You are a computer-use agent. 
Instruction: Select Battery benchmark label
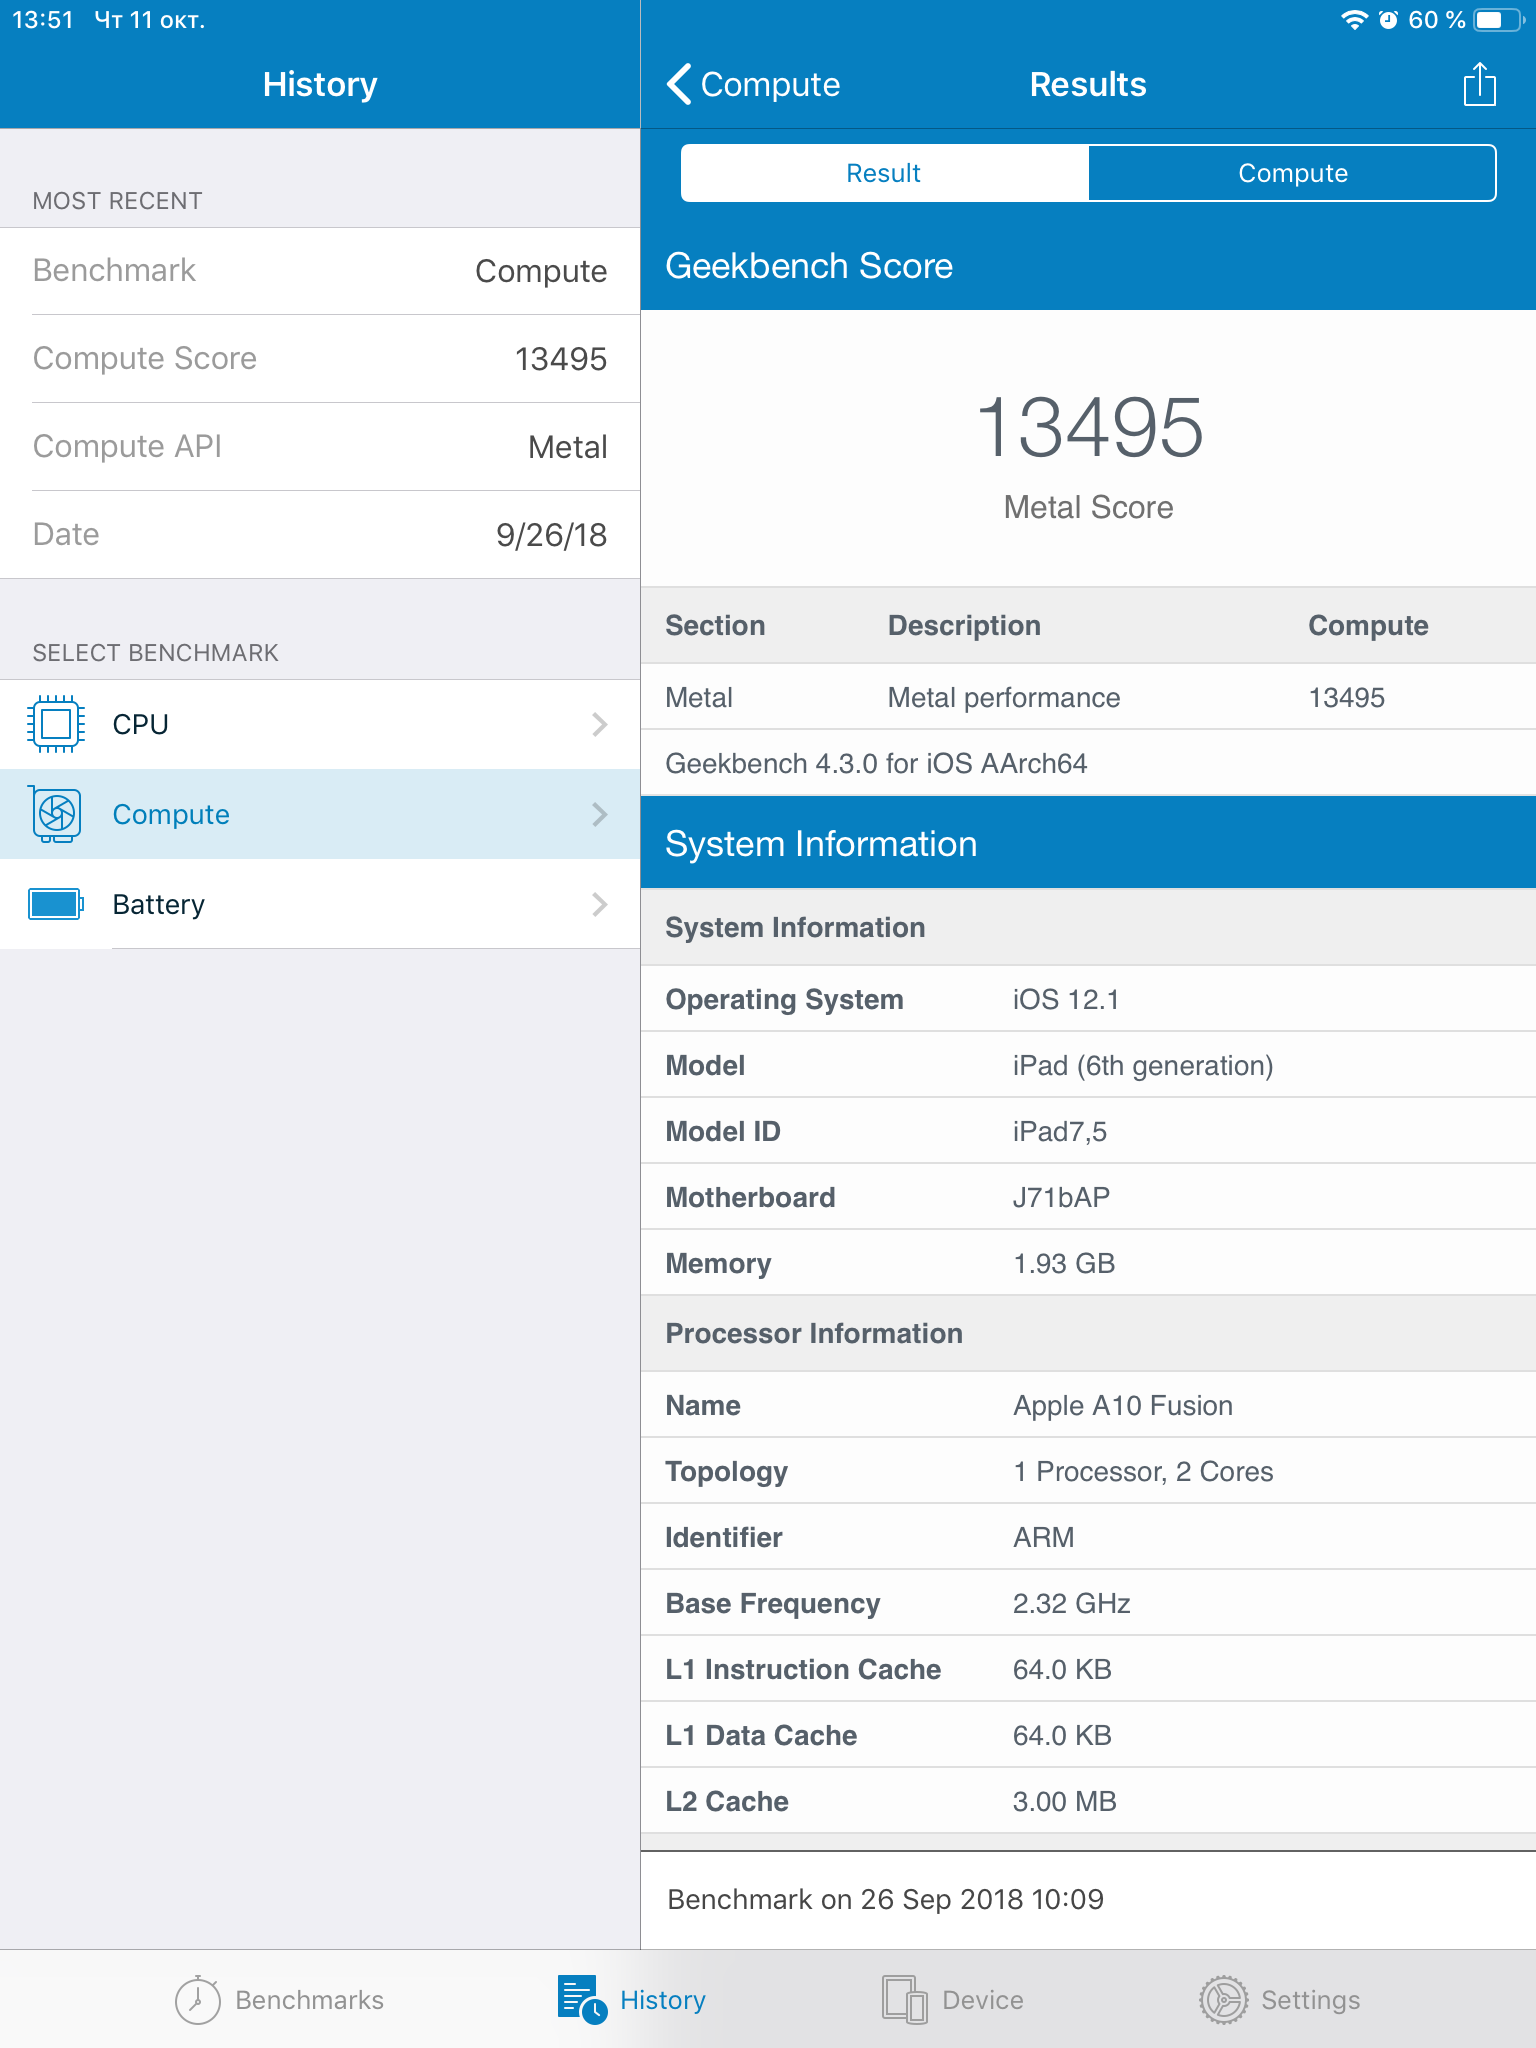[x=158, y=904]
